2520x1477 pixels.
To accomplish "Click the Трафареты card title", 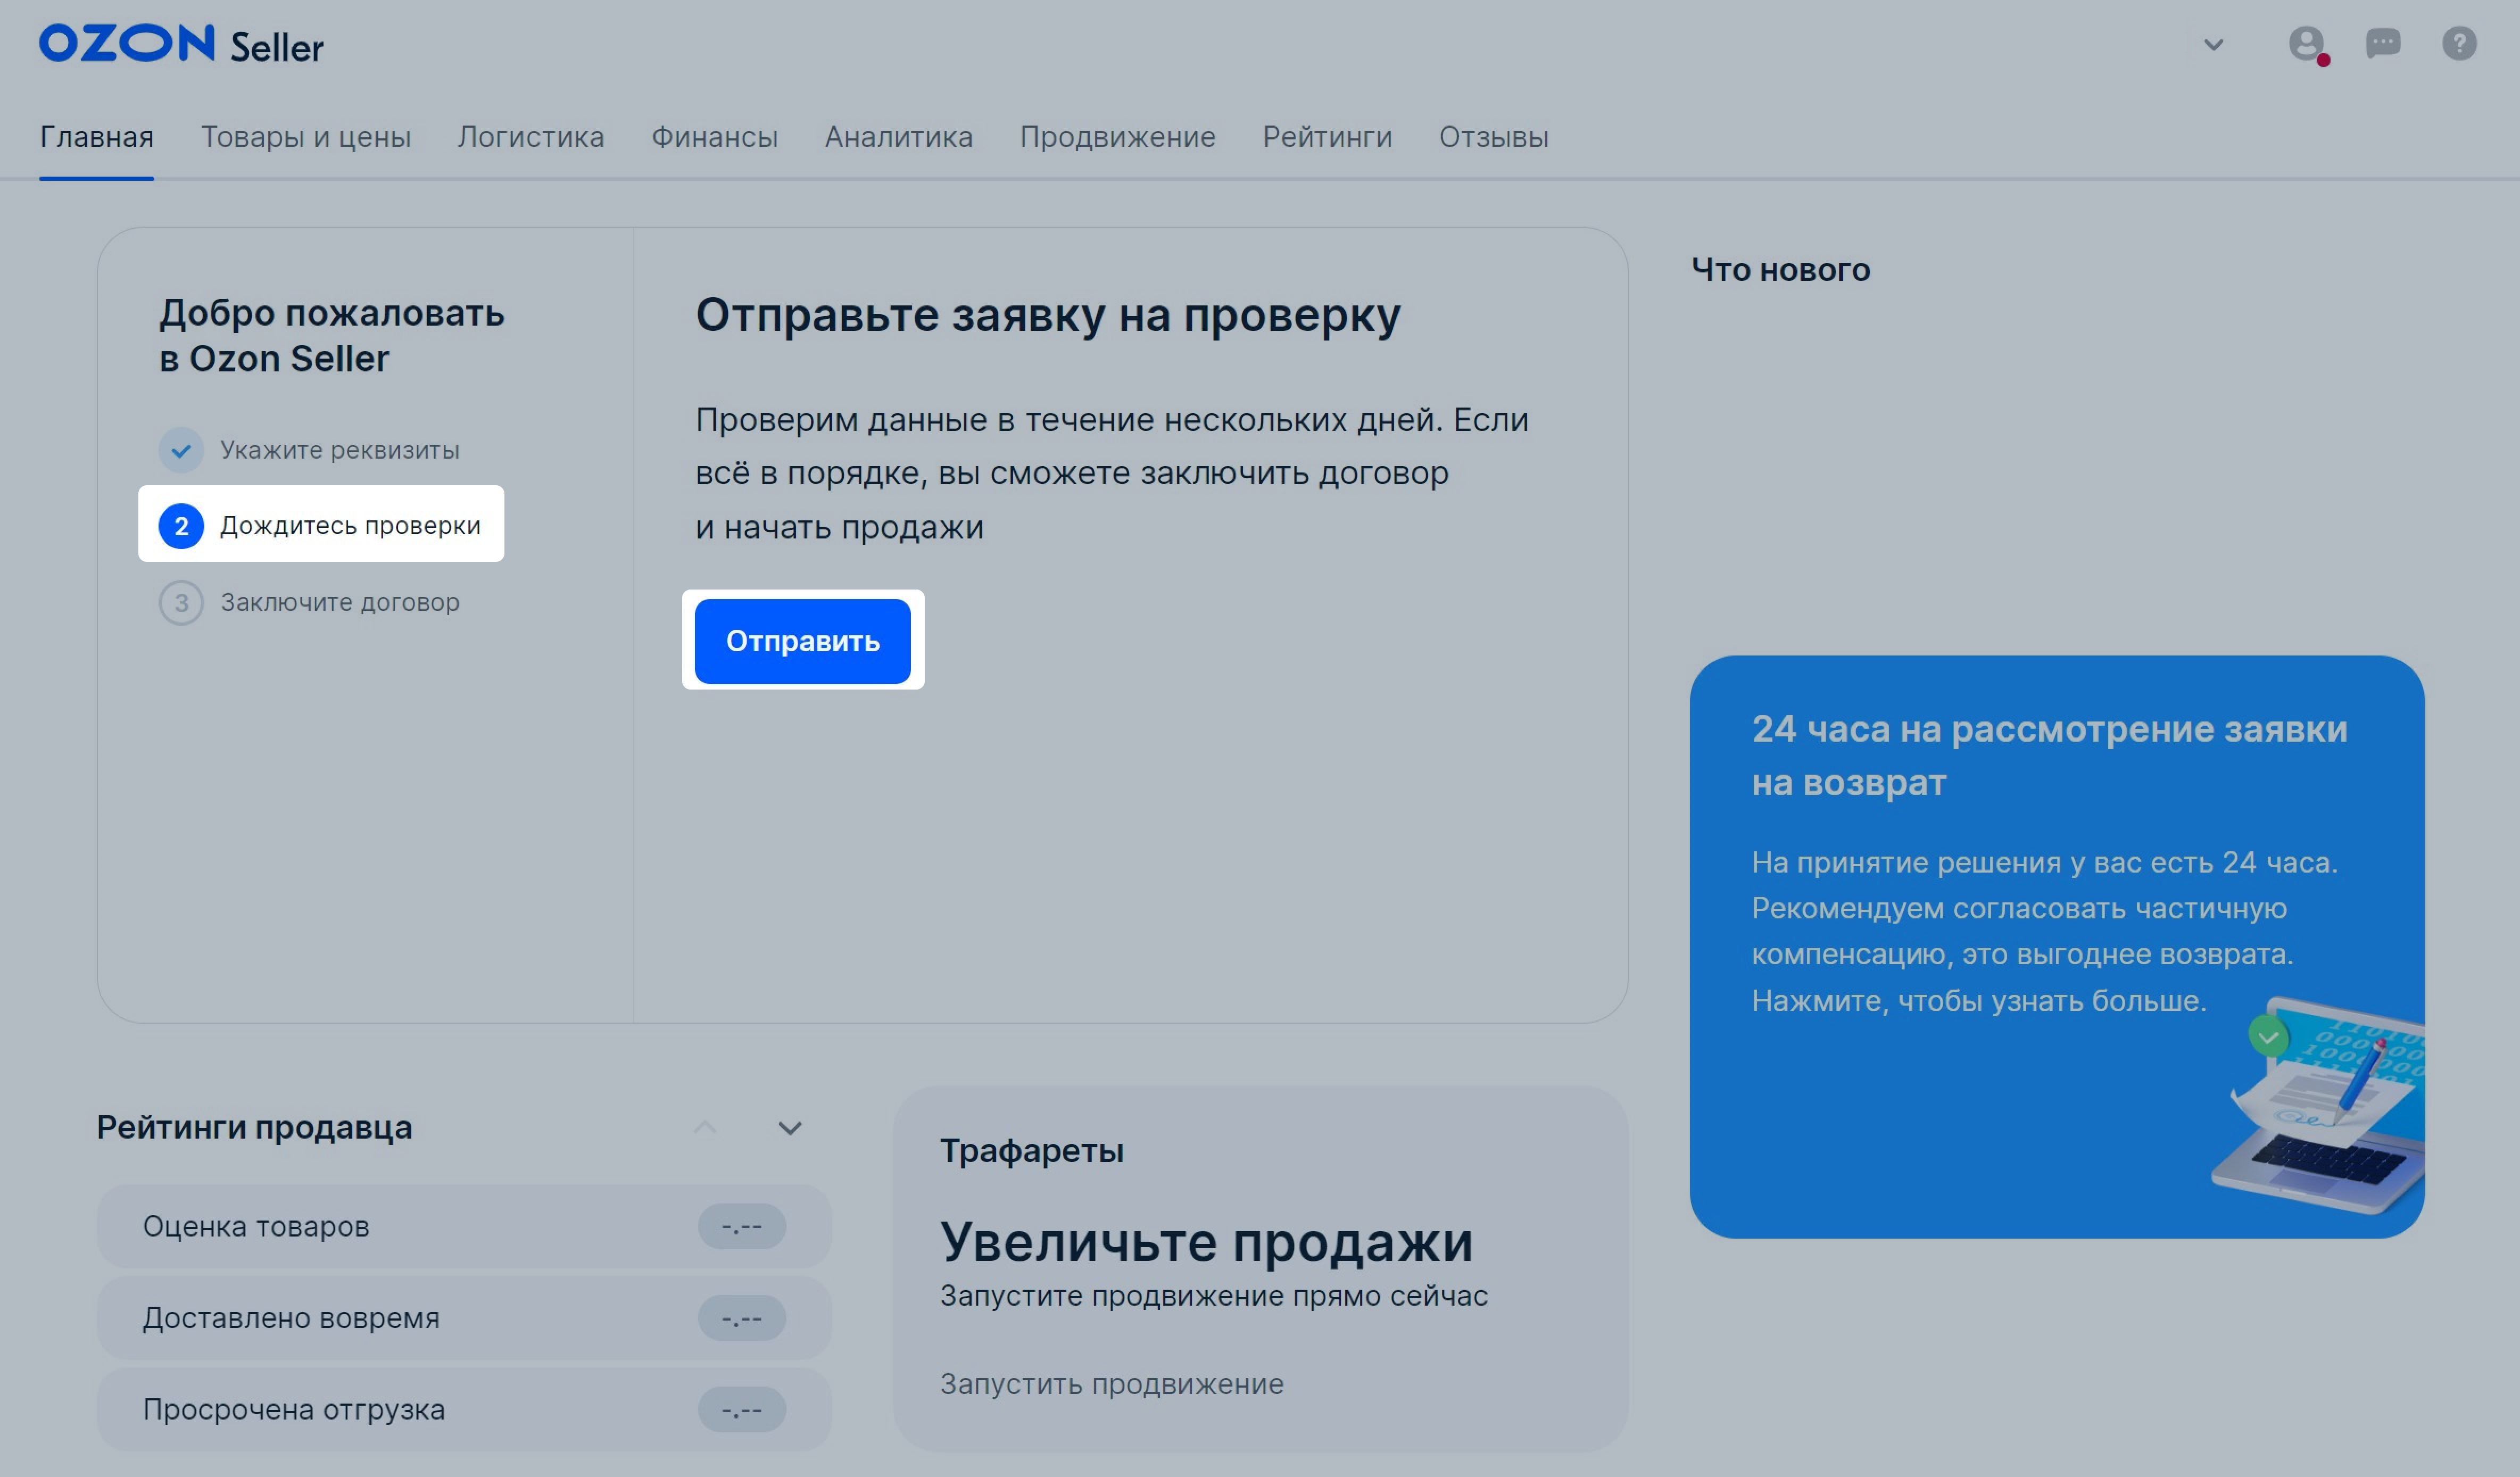I will click(1031, 1151).
